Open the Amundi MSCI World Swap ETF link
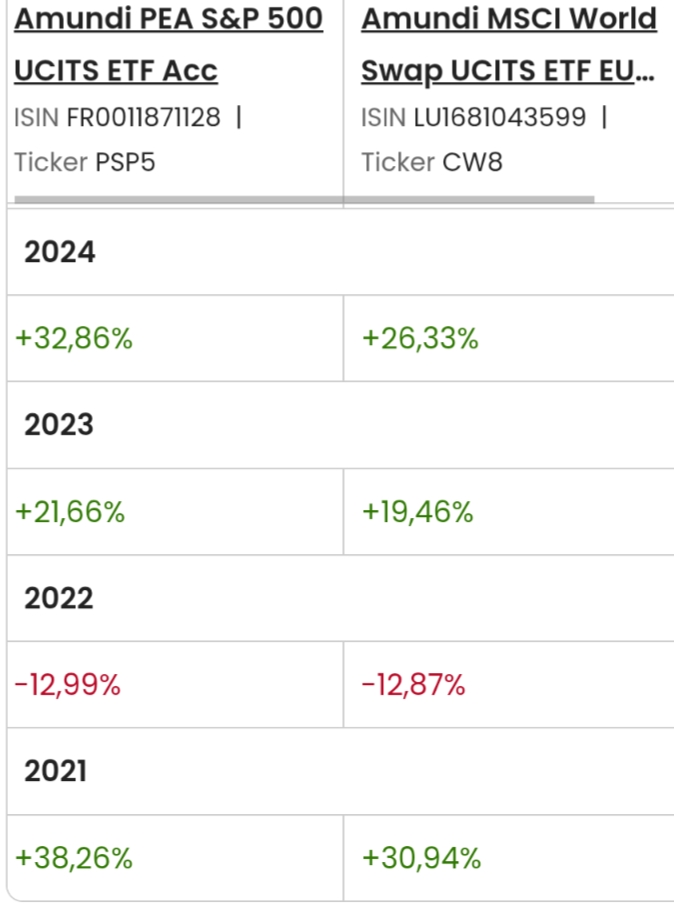 pos(508,45)
